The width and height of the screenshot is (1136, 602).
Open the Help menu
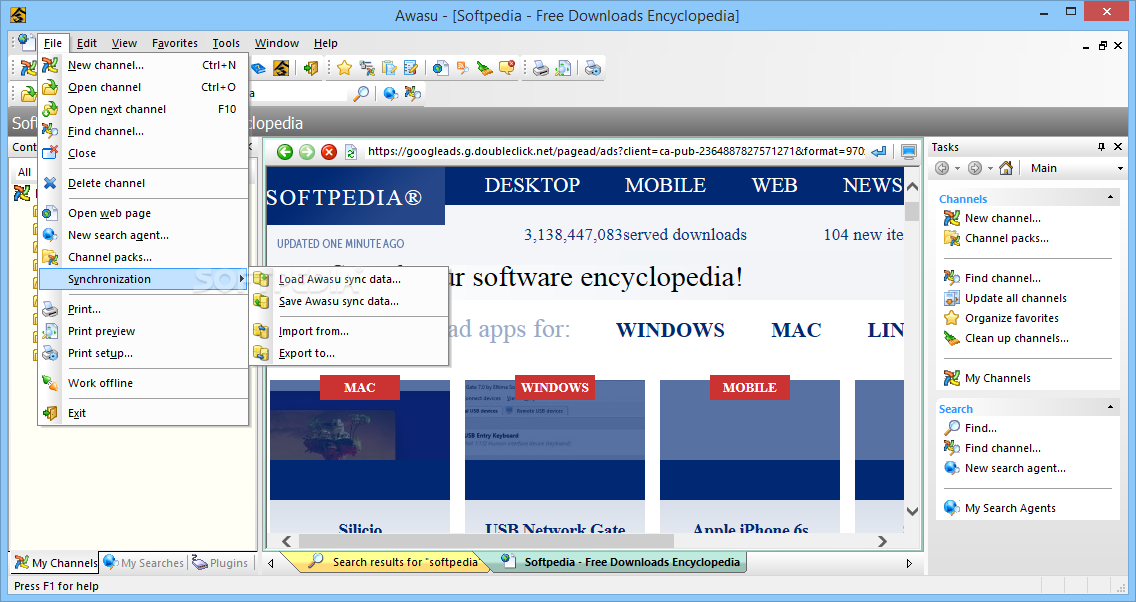pyautogui.click(x=325, y=43)
